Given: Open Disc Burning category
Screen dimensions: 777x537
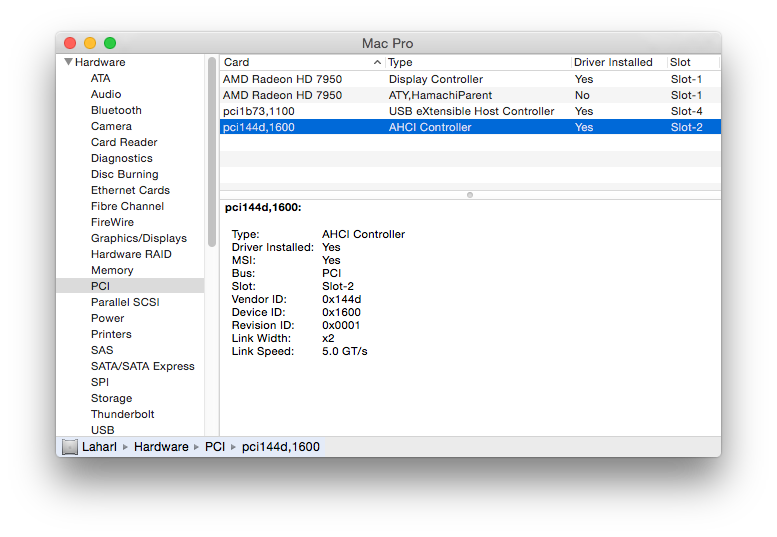Looking at the screenshot, I should point(125,174).
